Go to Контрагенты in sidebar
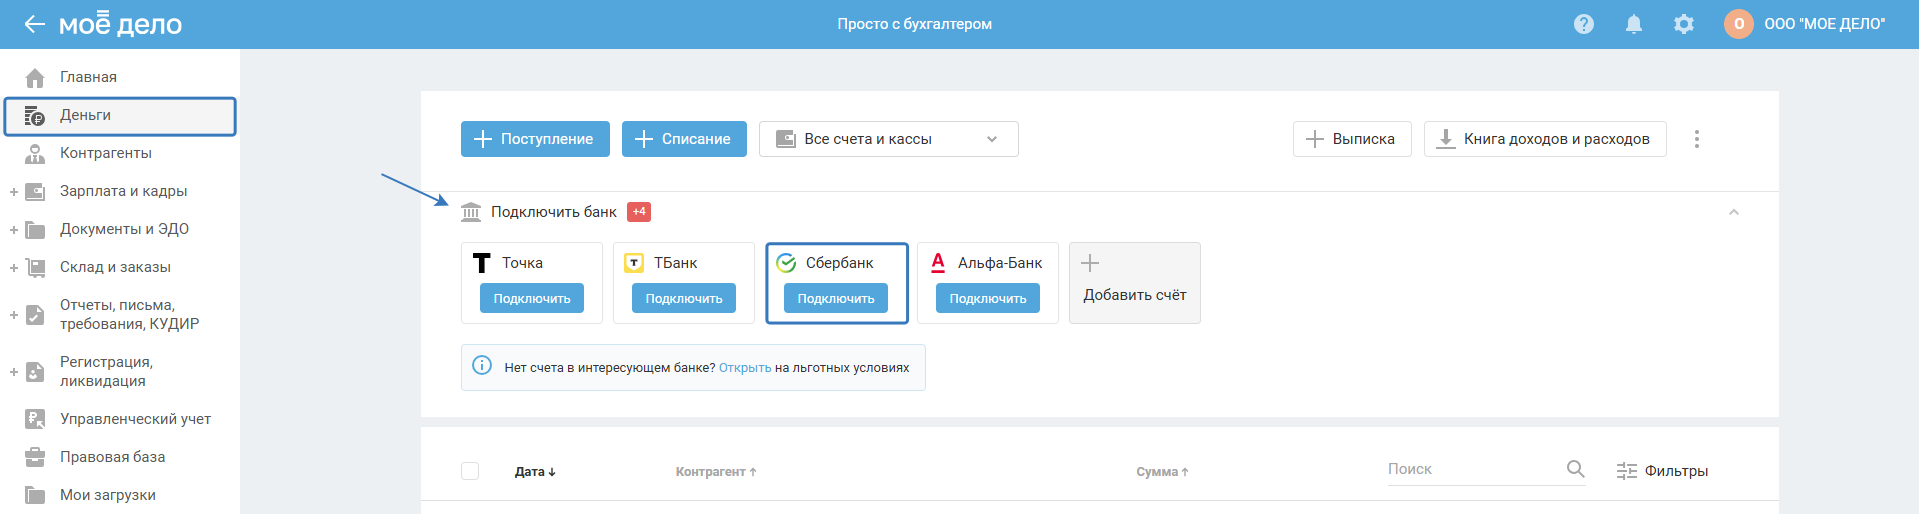 106,153
